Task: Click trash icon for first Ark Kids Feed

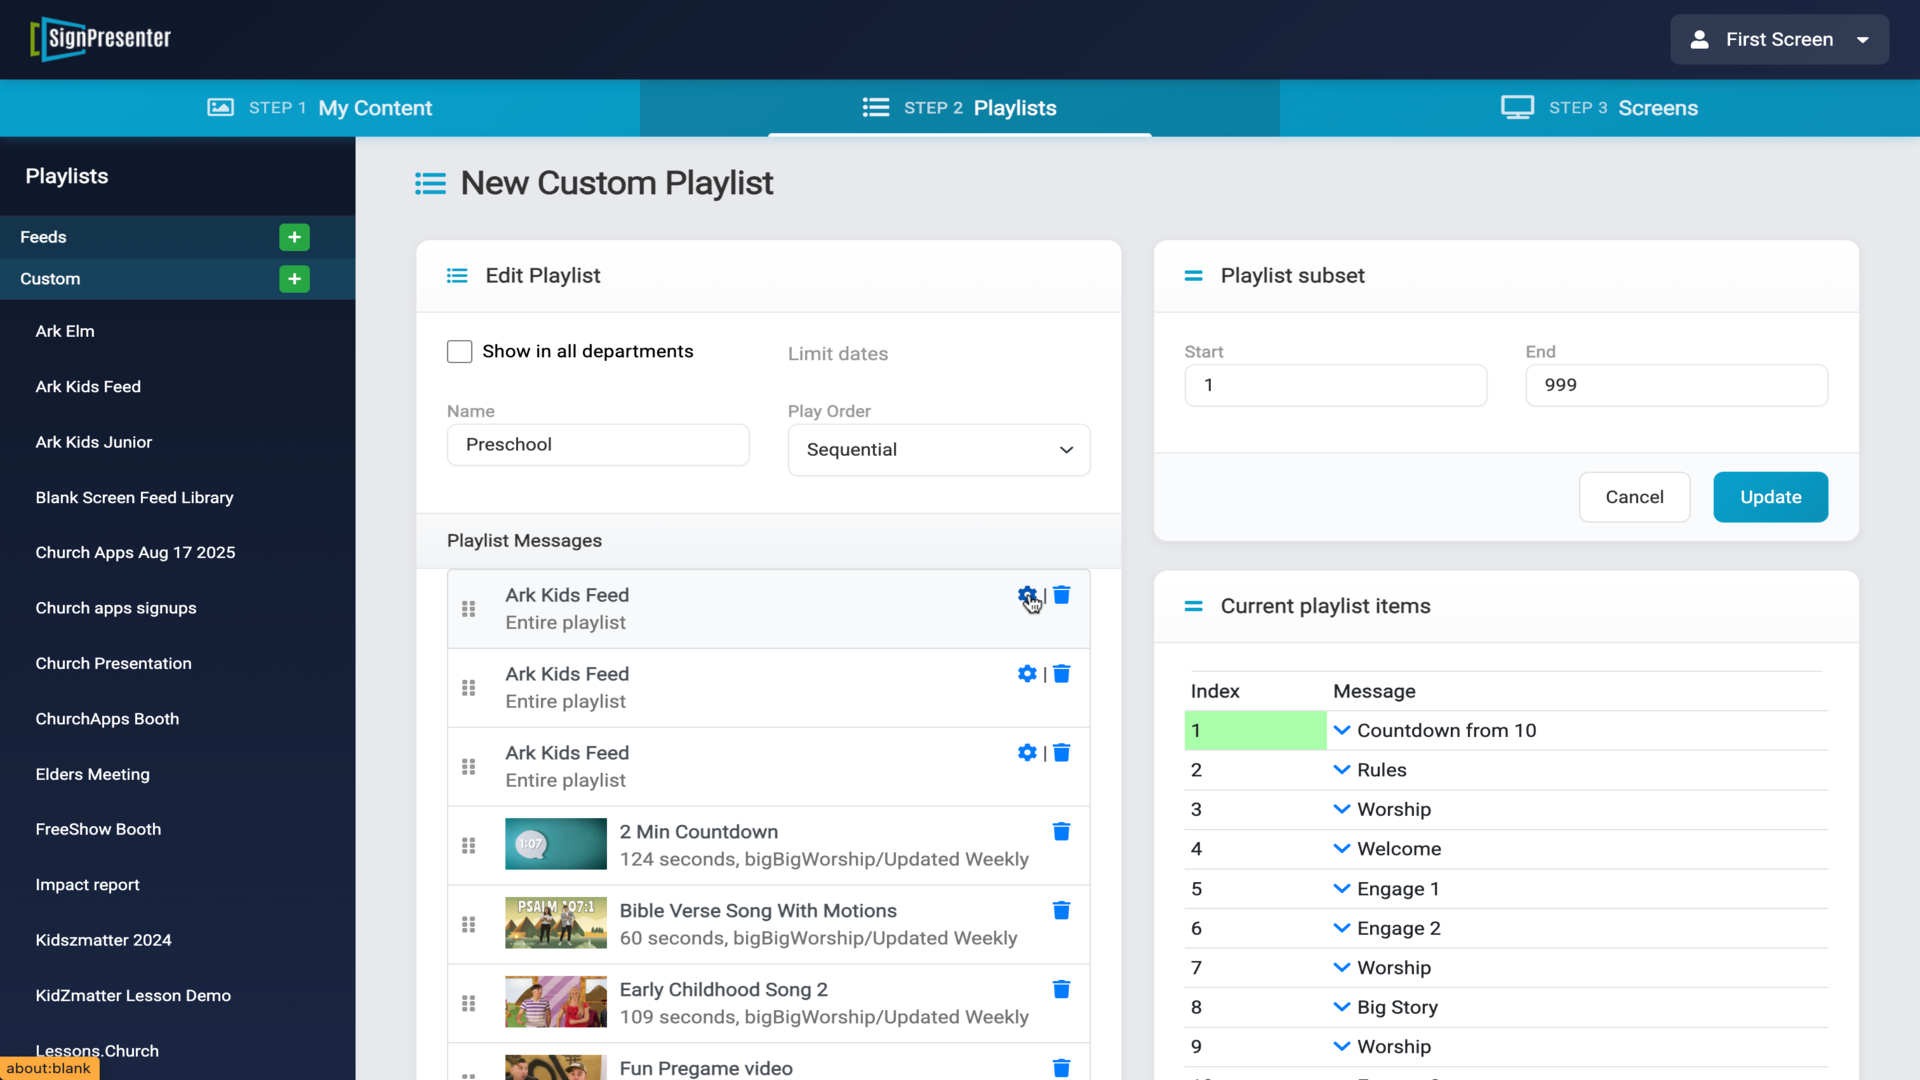Action: [1061, 595]
